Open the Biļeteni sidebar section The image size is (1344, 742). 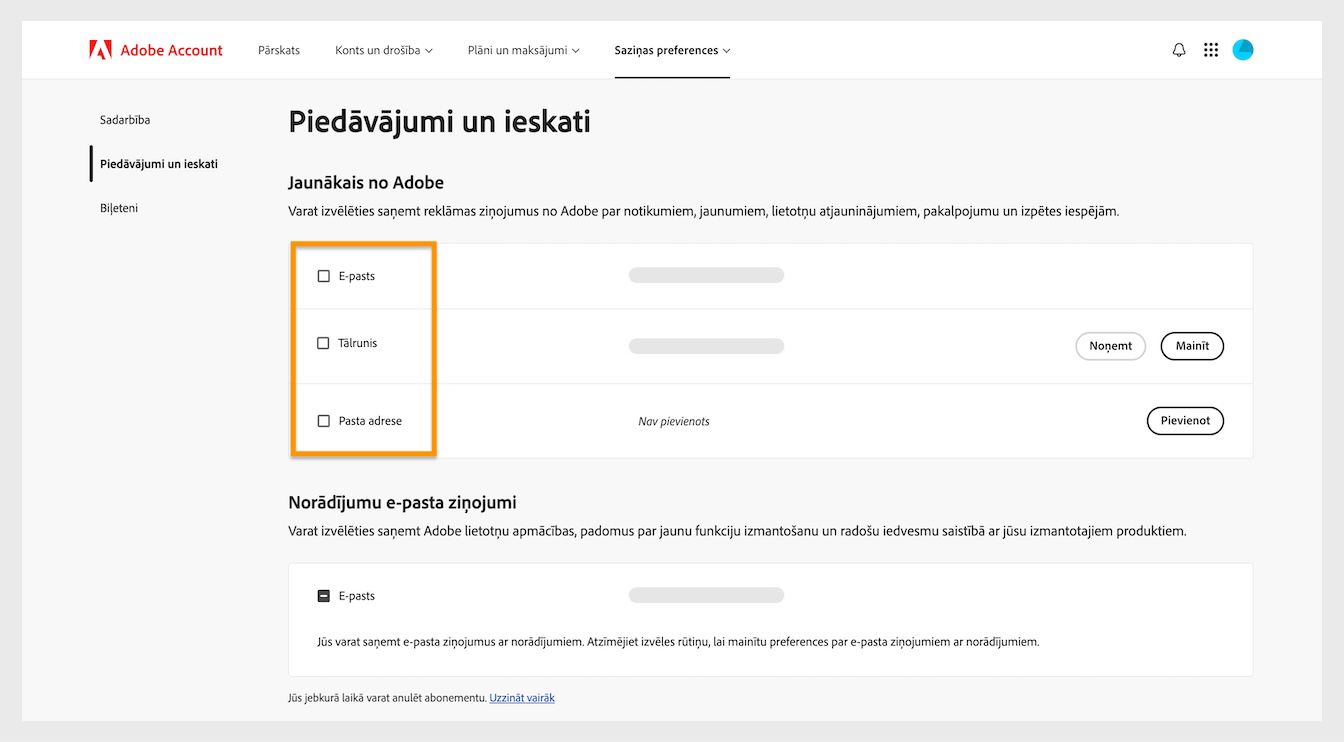tap(118, 208)
